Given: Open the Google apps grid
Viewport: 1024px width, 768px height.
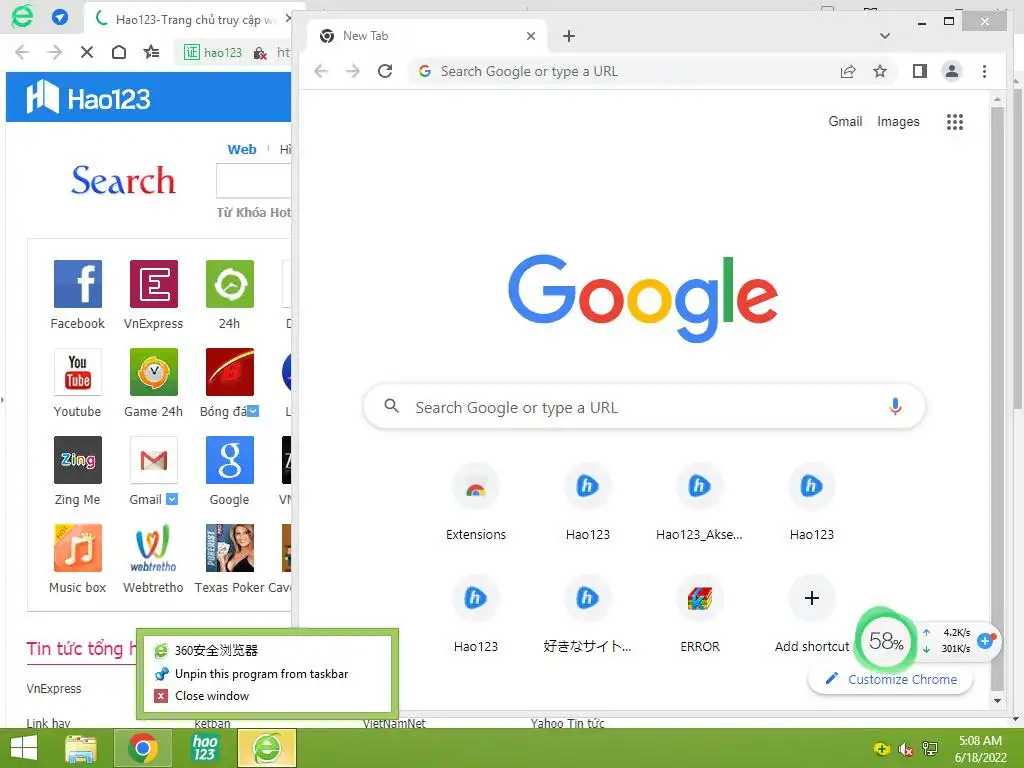Looking at the screenshot, I should [955, 121].
